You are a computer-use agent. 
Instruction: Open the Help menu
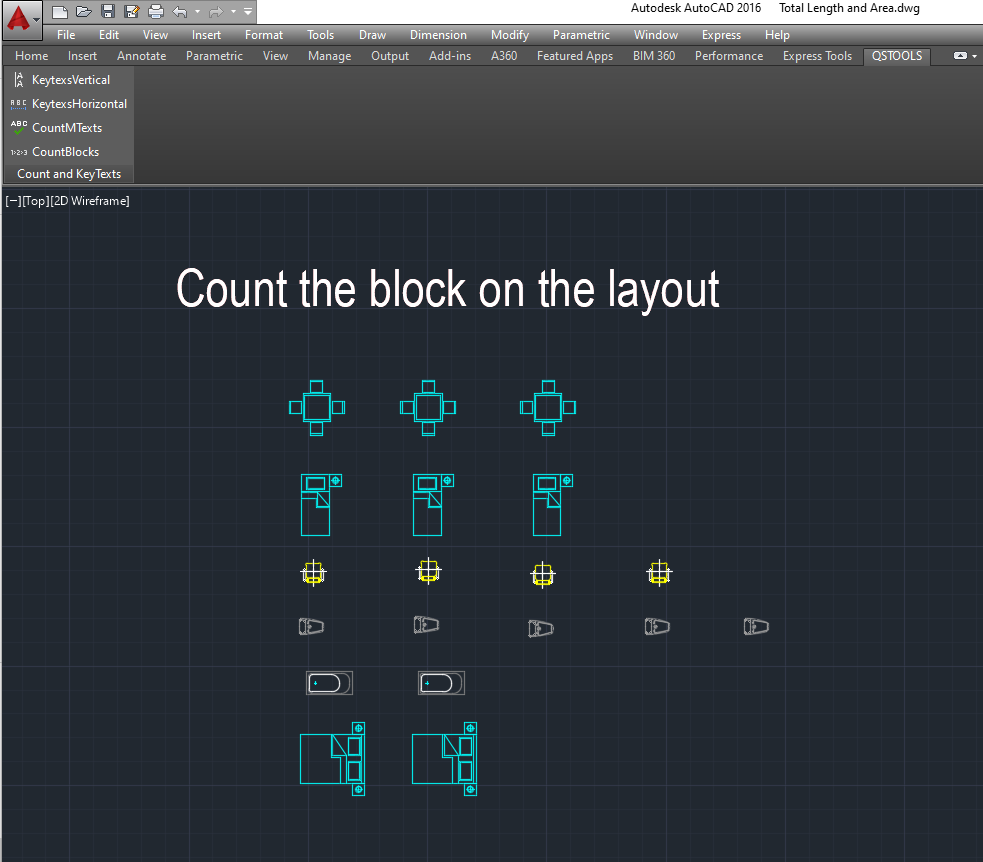(777, 35)
